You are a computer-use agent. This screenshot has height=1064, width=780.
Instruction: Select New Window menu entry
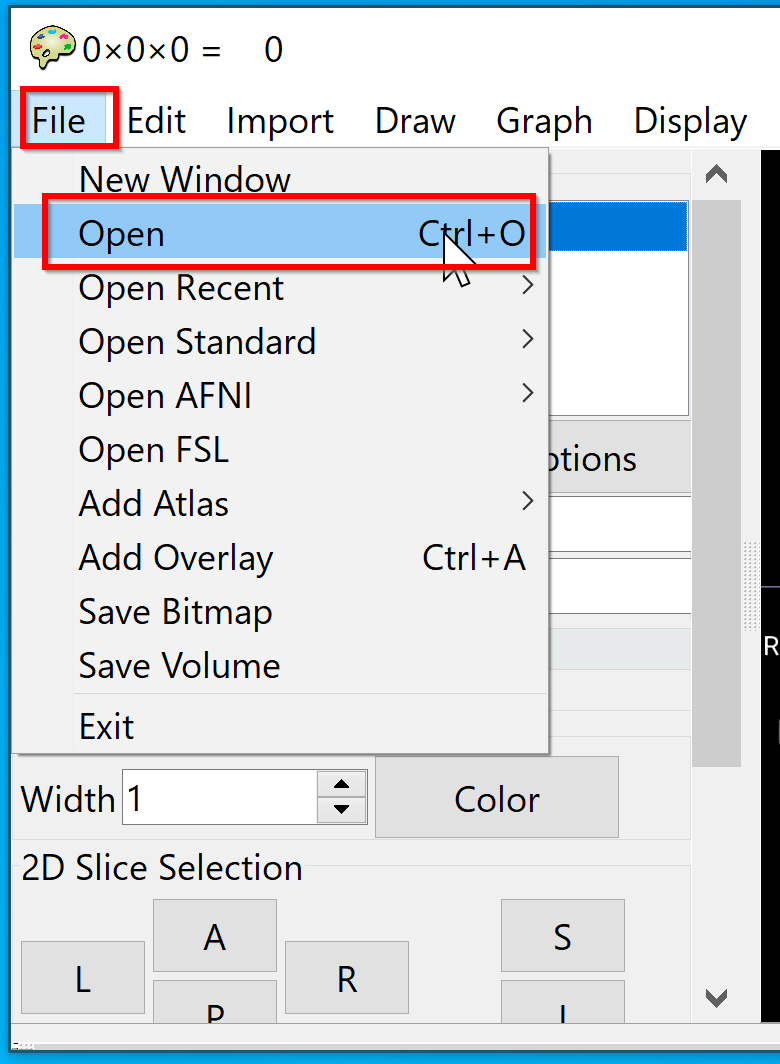coord(280,178)
